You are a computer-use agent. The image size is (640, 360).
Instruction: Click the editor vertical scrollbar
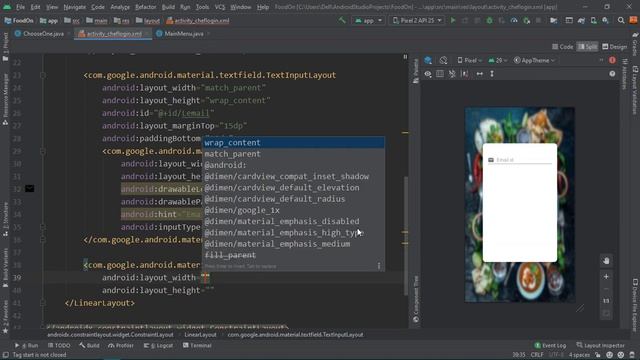pyautogui.click(x=405, y=236)
